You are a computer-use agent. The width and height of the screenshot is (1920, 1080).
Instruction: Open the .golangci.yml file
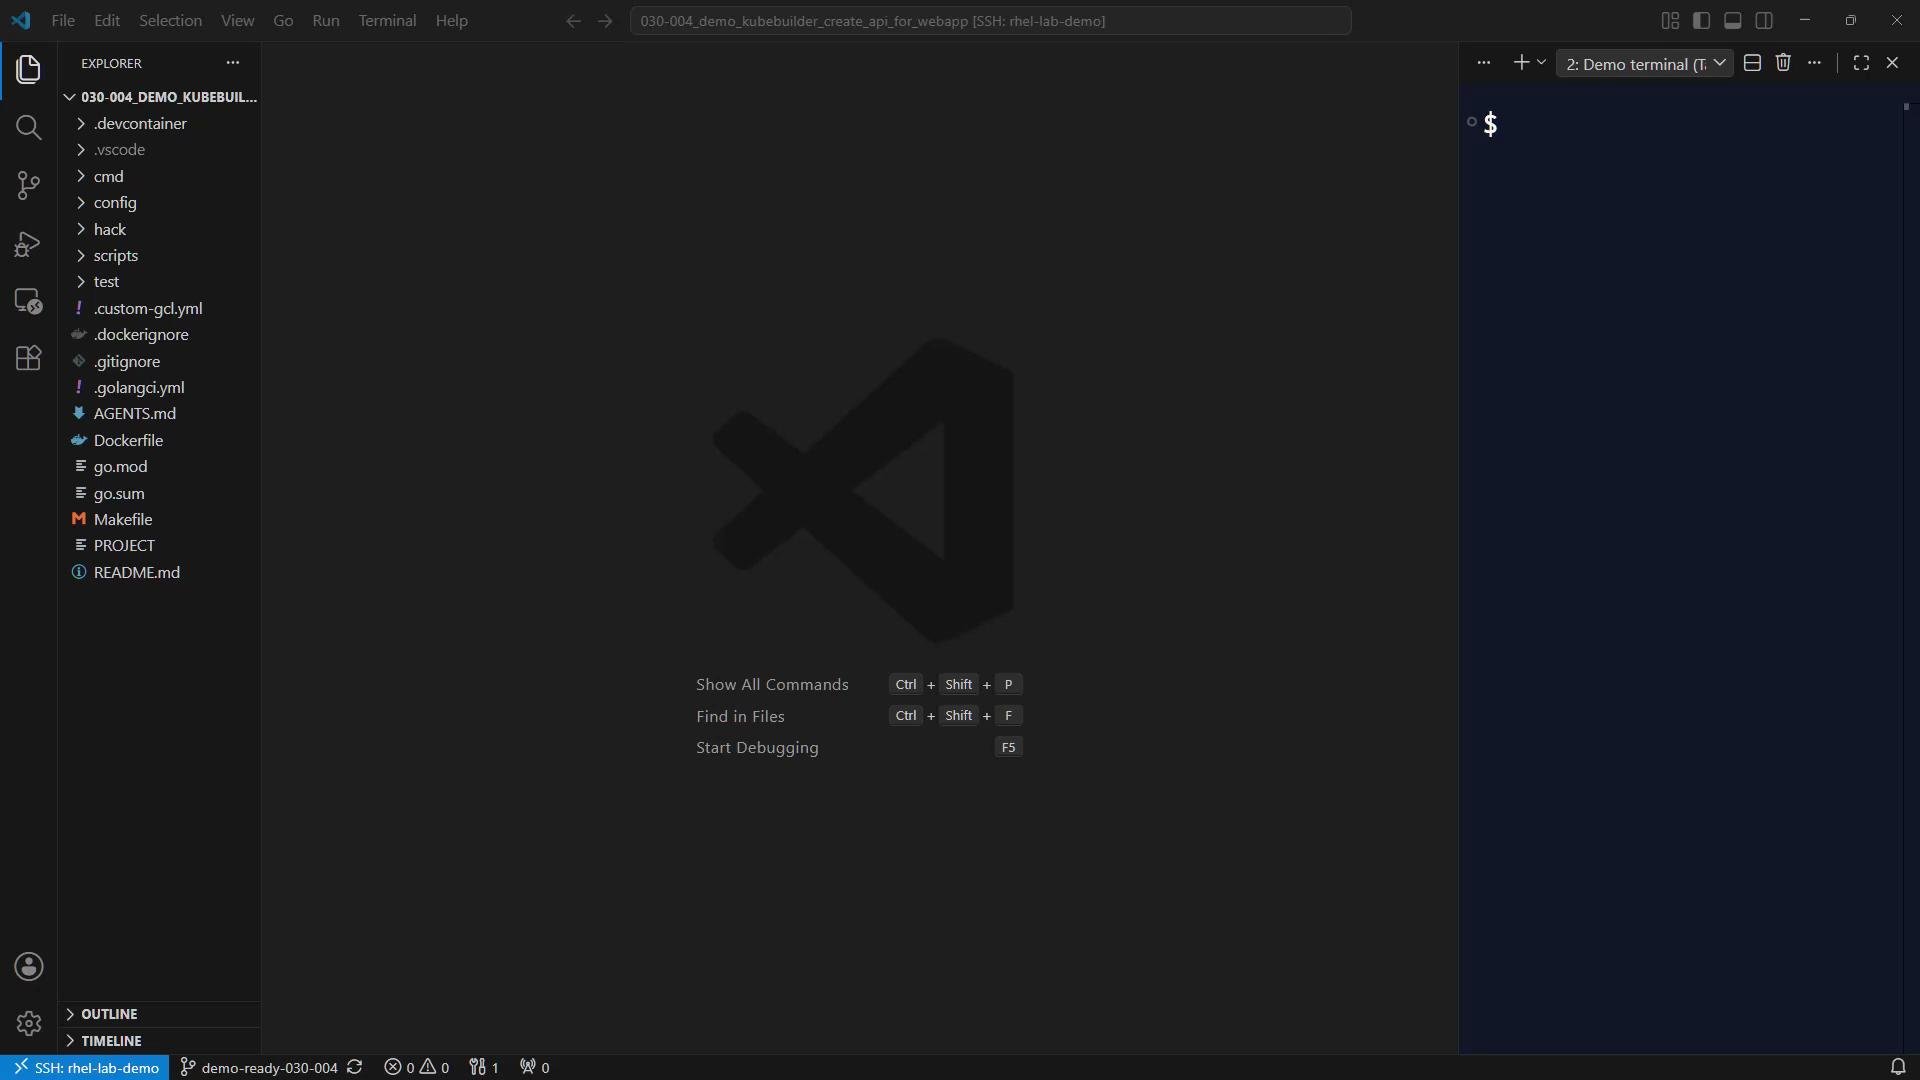click(160, 387)
